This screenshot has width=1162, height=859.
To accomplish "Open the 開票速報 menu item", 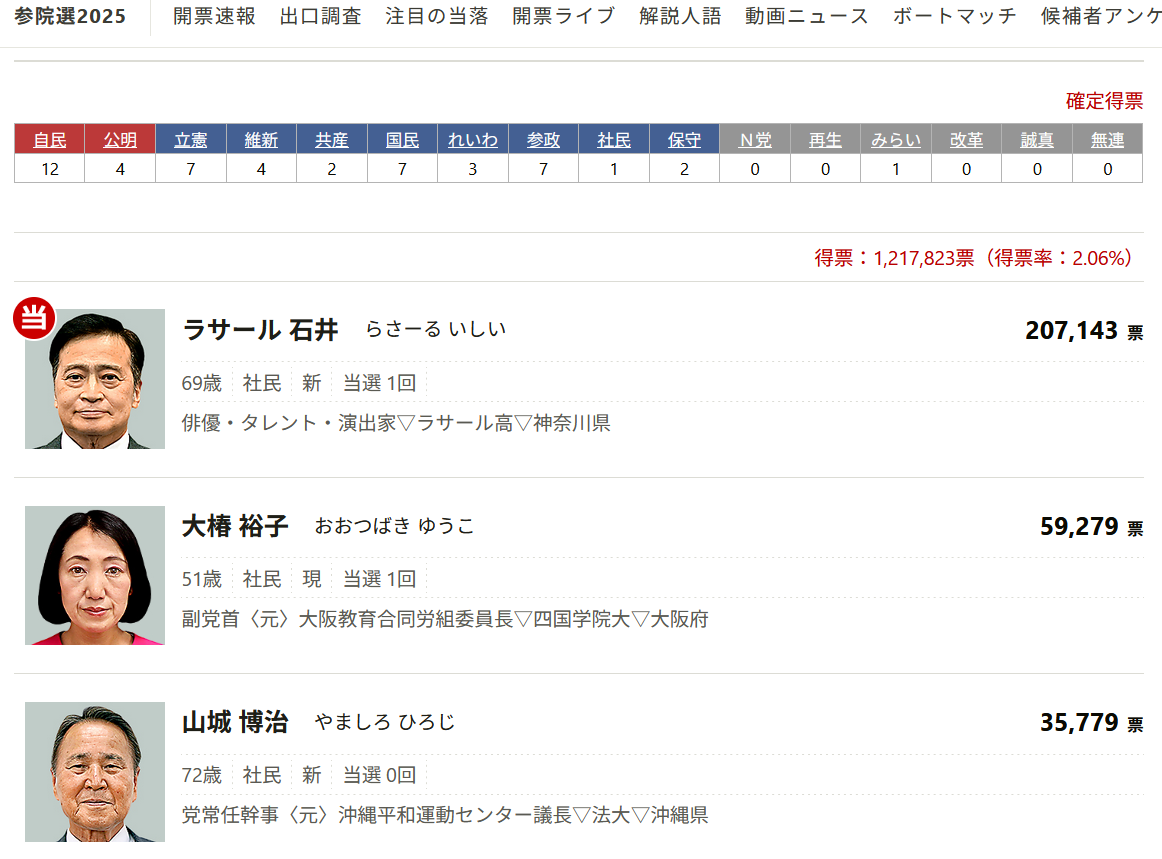I will coord(214,16).
